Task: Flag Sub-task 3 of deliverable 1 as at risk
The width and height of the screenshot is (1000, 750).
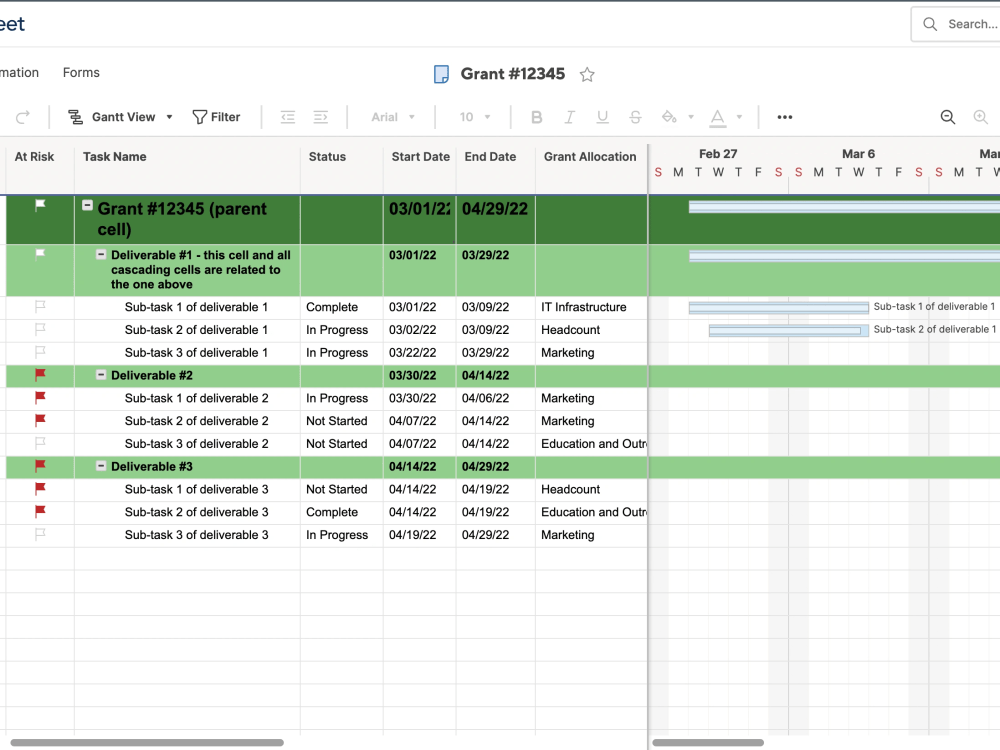Action: pyautogui.click(x=39, y=352)
